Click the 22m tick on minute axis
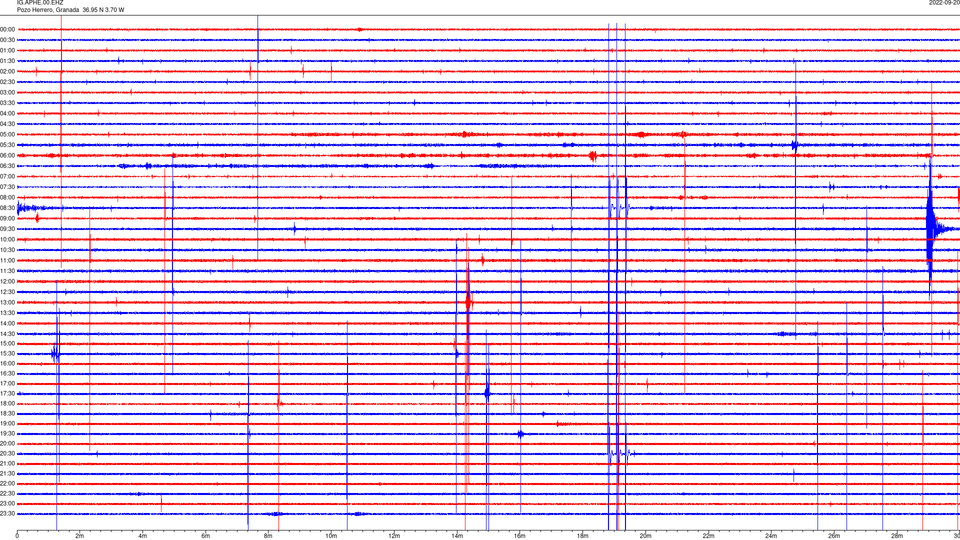The width and height of the screenshot is (960, 540). 708,536
